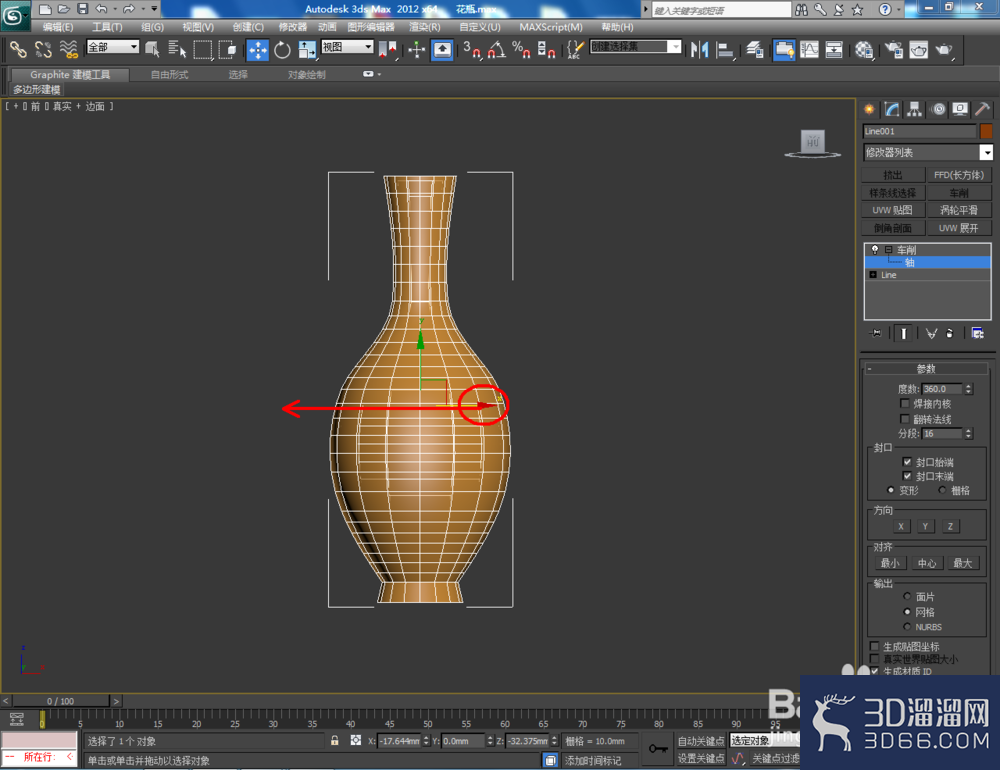The height and width of the screenshot is (770, 1000).
Task: Click Configure Modifier Sets icon
Action: pyautogui.click(x=977, y=333)
